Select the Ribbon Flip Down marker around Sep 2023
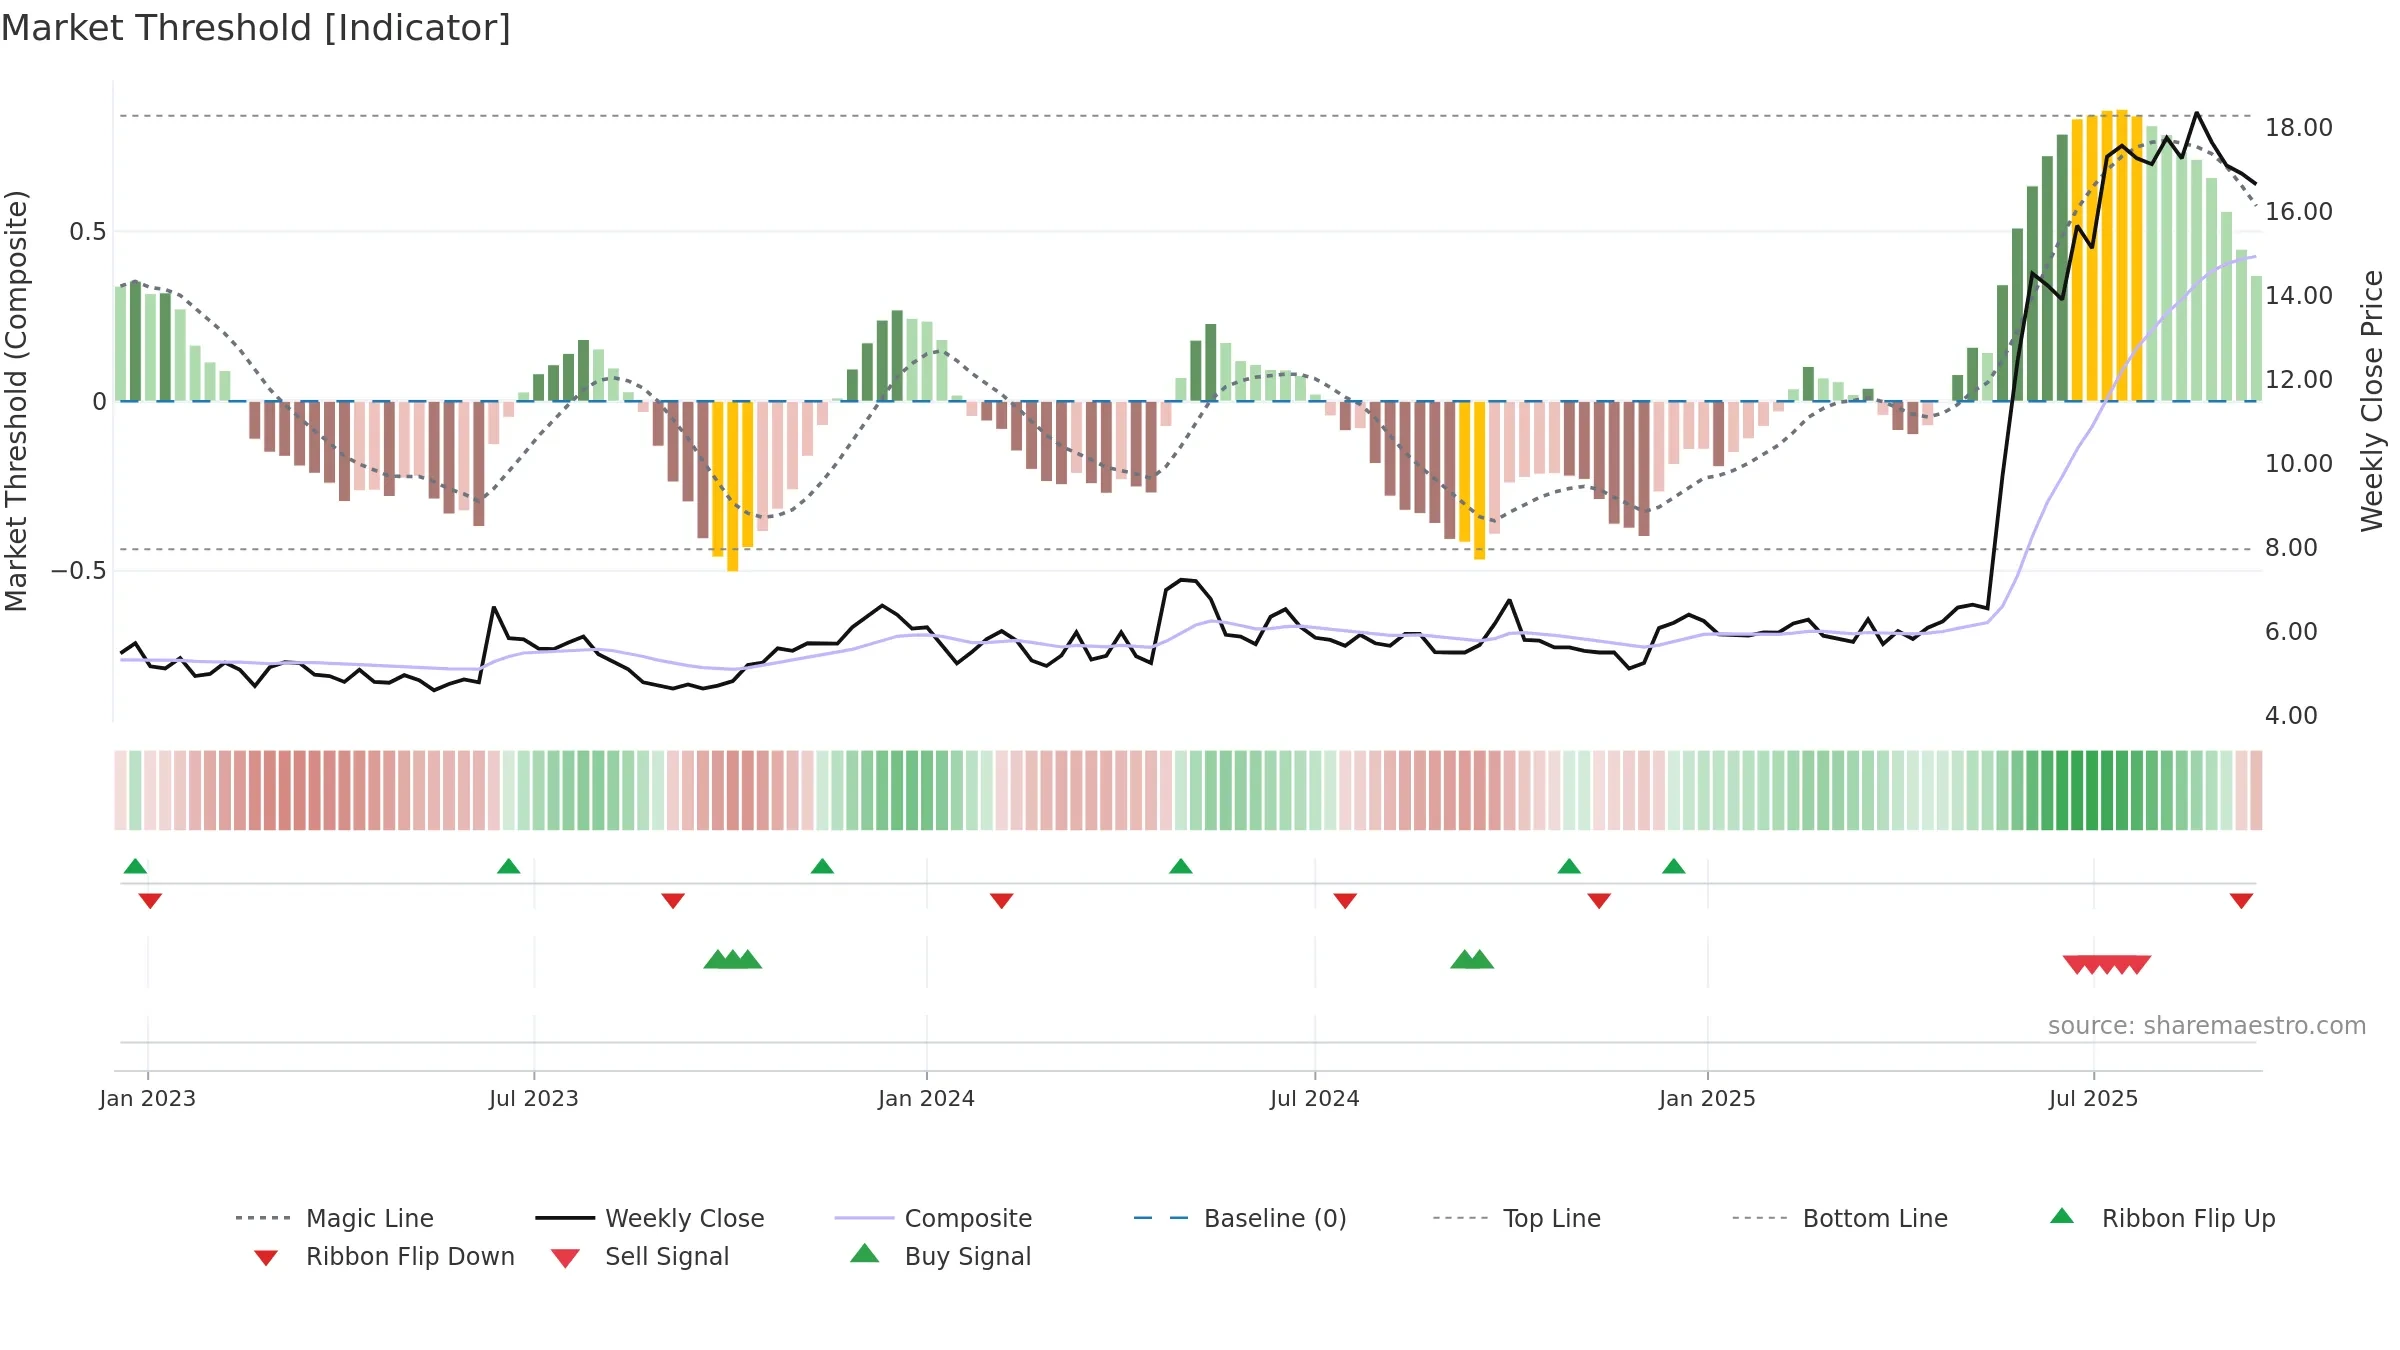The image size is (2400, 1350). [673, 901]
